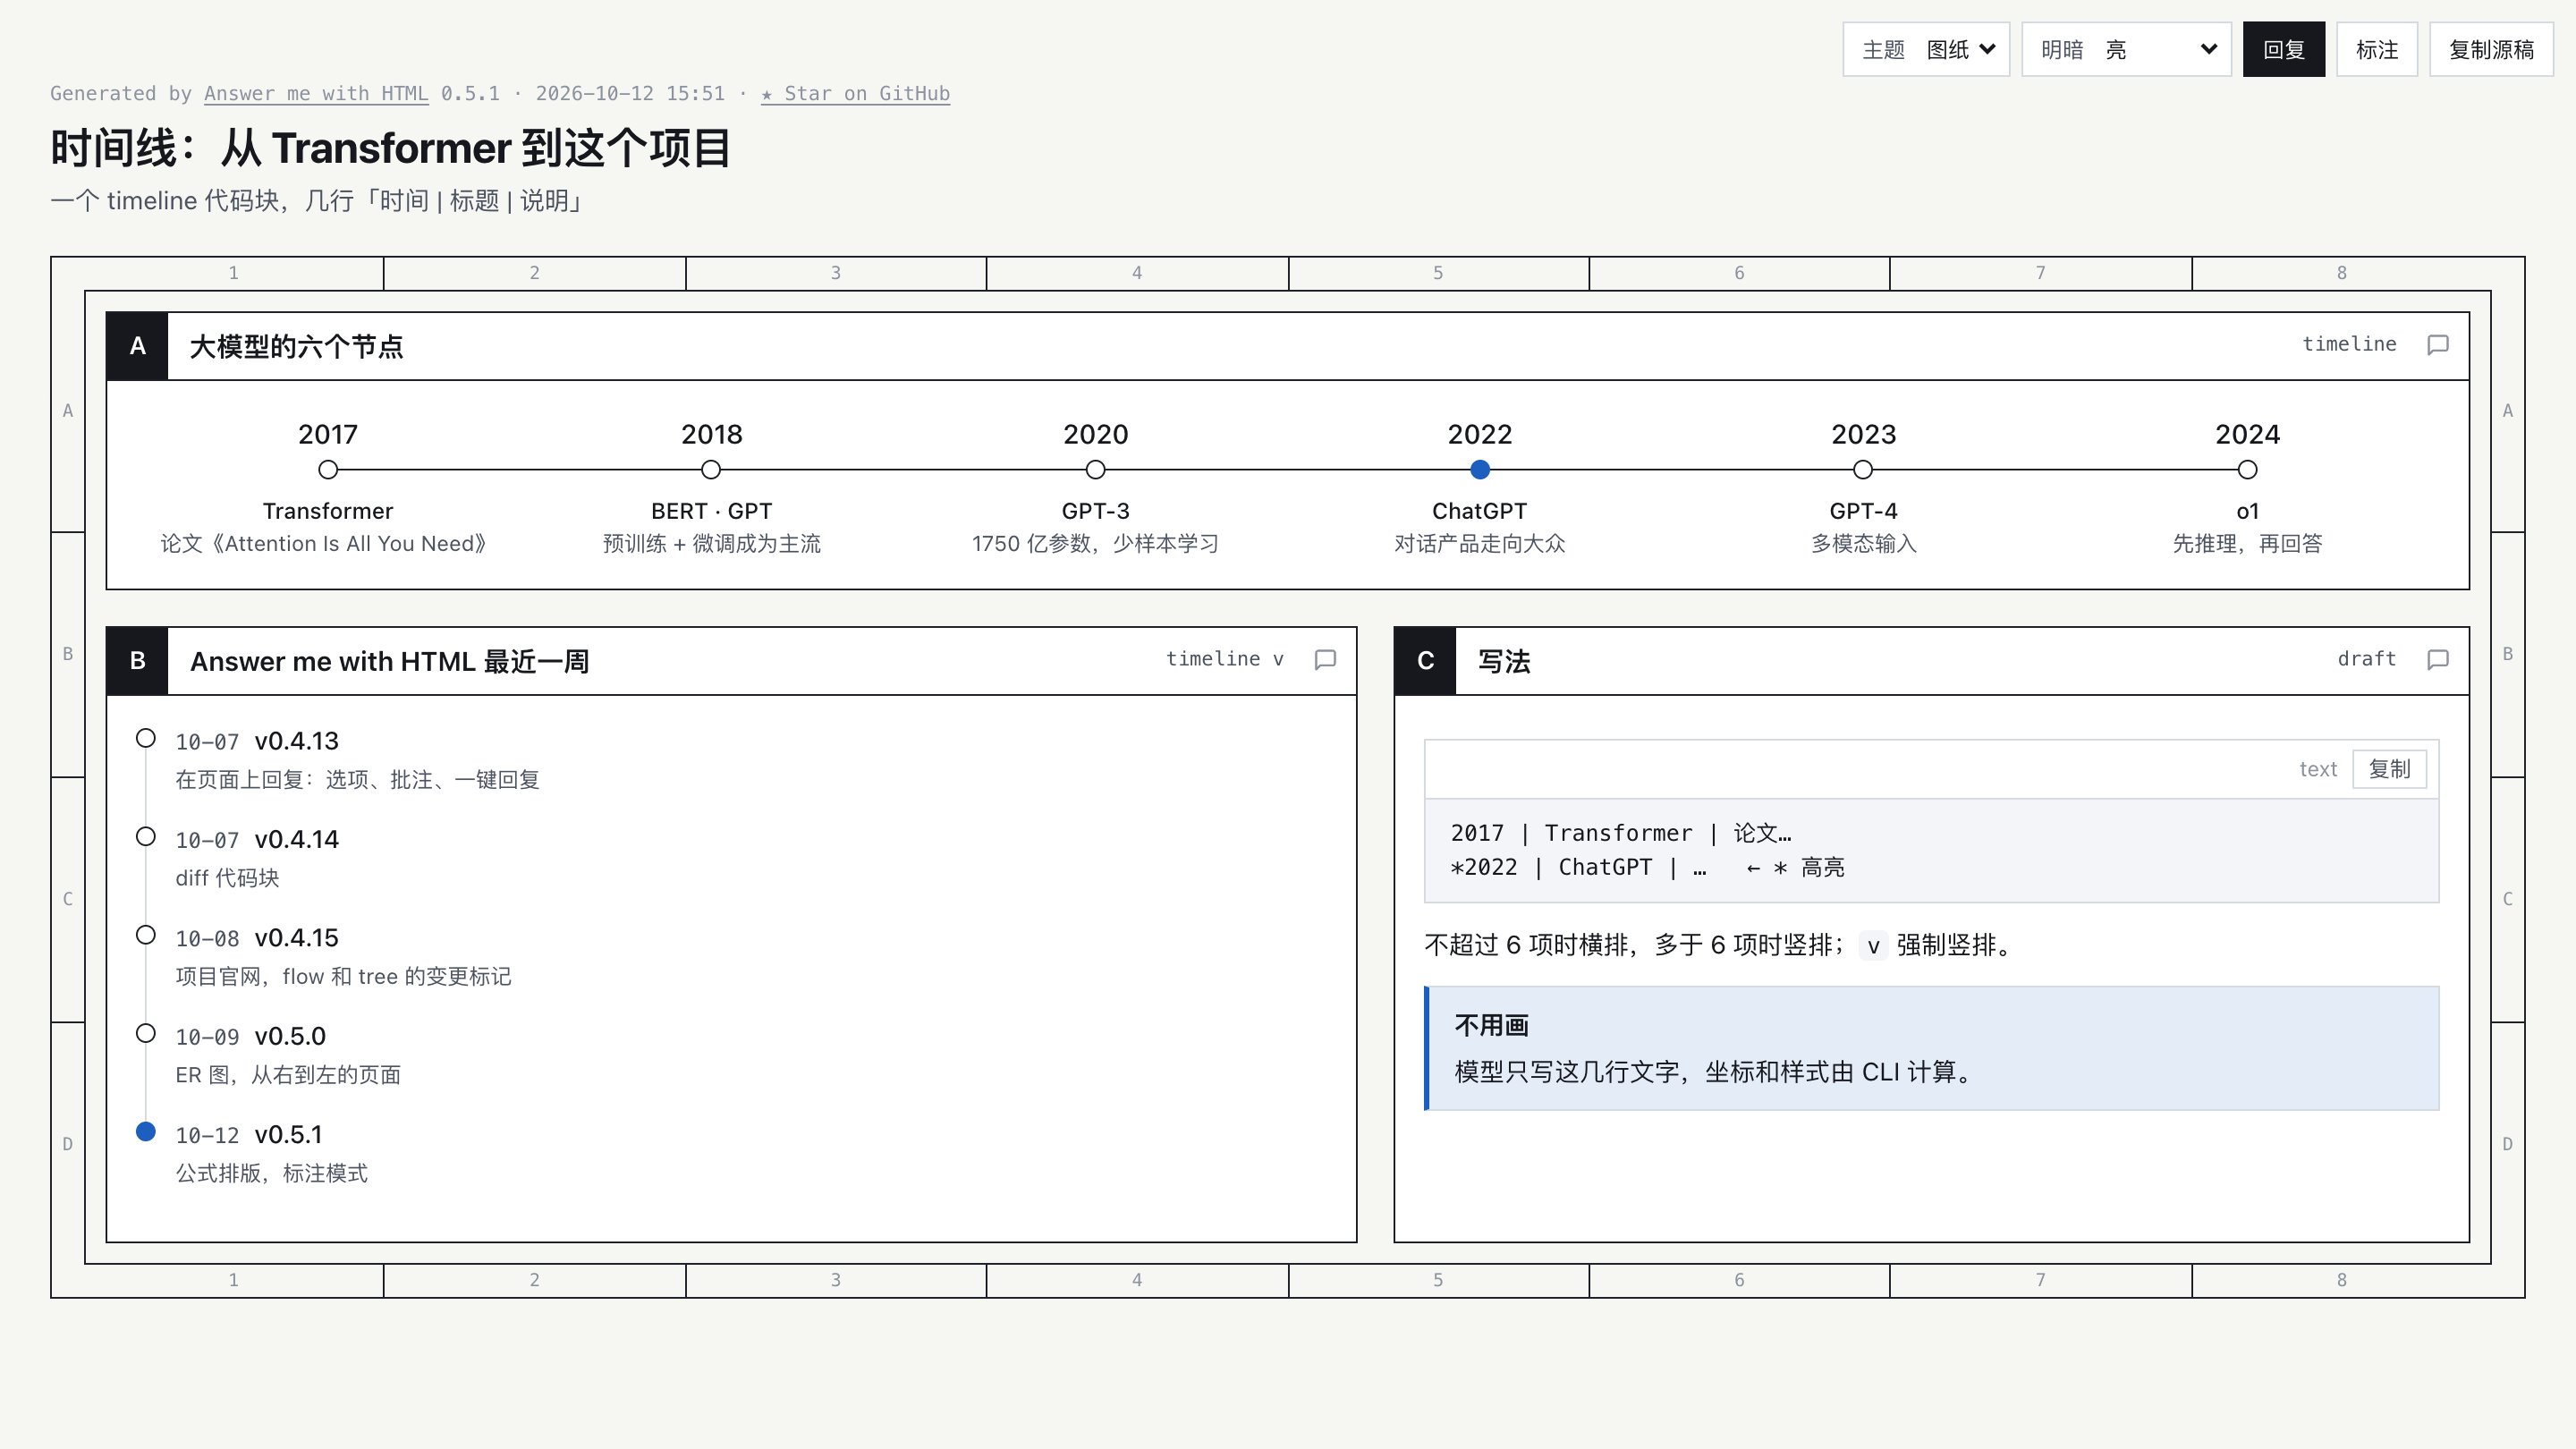Click text ER 图，从右到左的页面
The width and height of the screenshot is (2576, 1449).
288,1075
